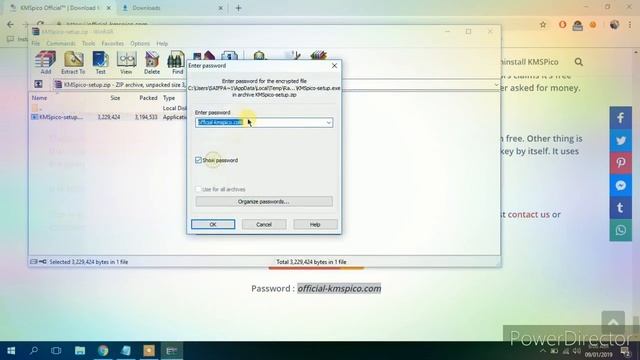Click the website search magnifier icon
Screen dimensions: 640x360
pos(578,62)
